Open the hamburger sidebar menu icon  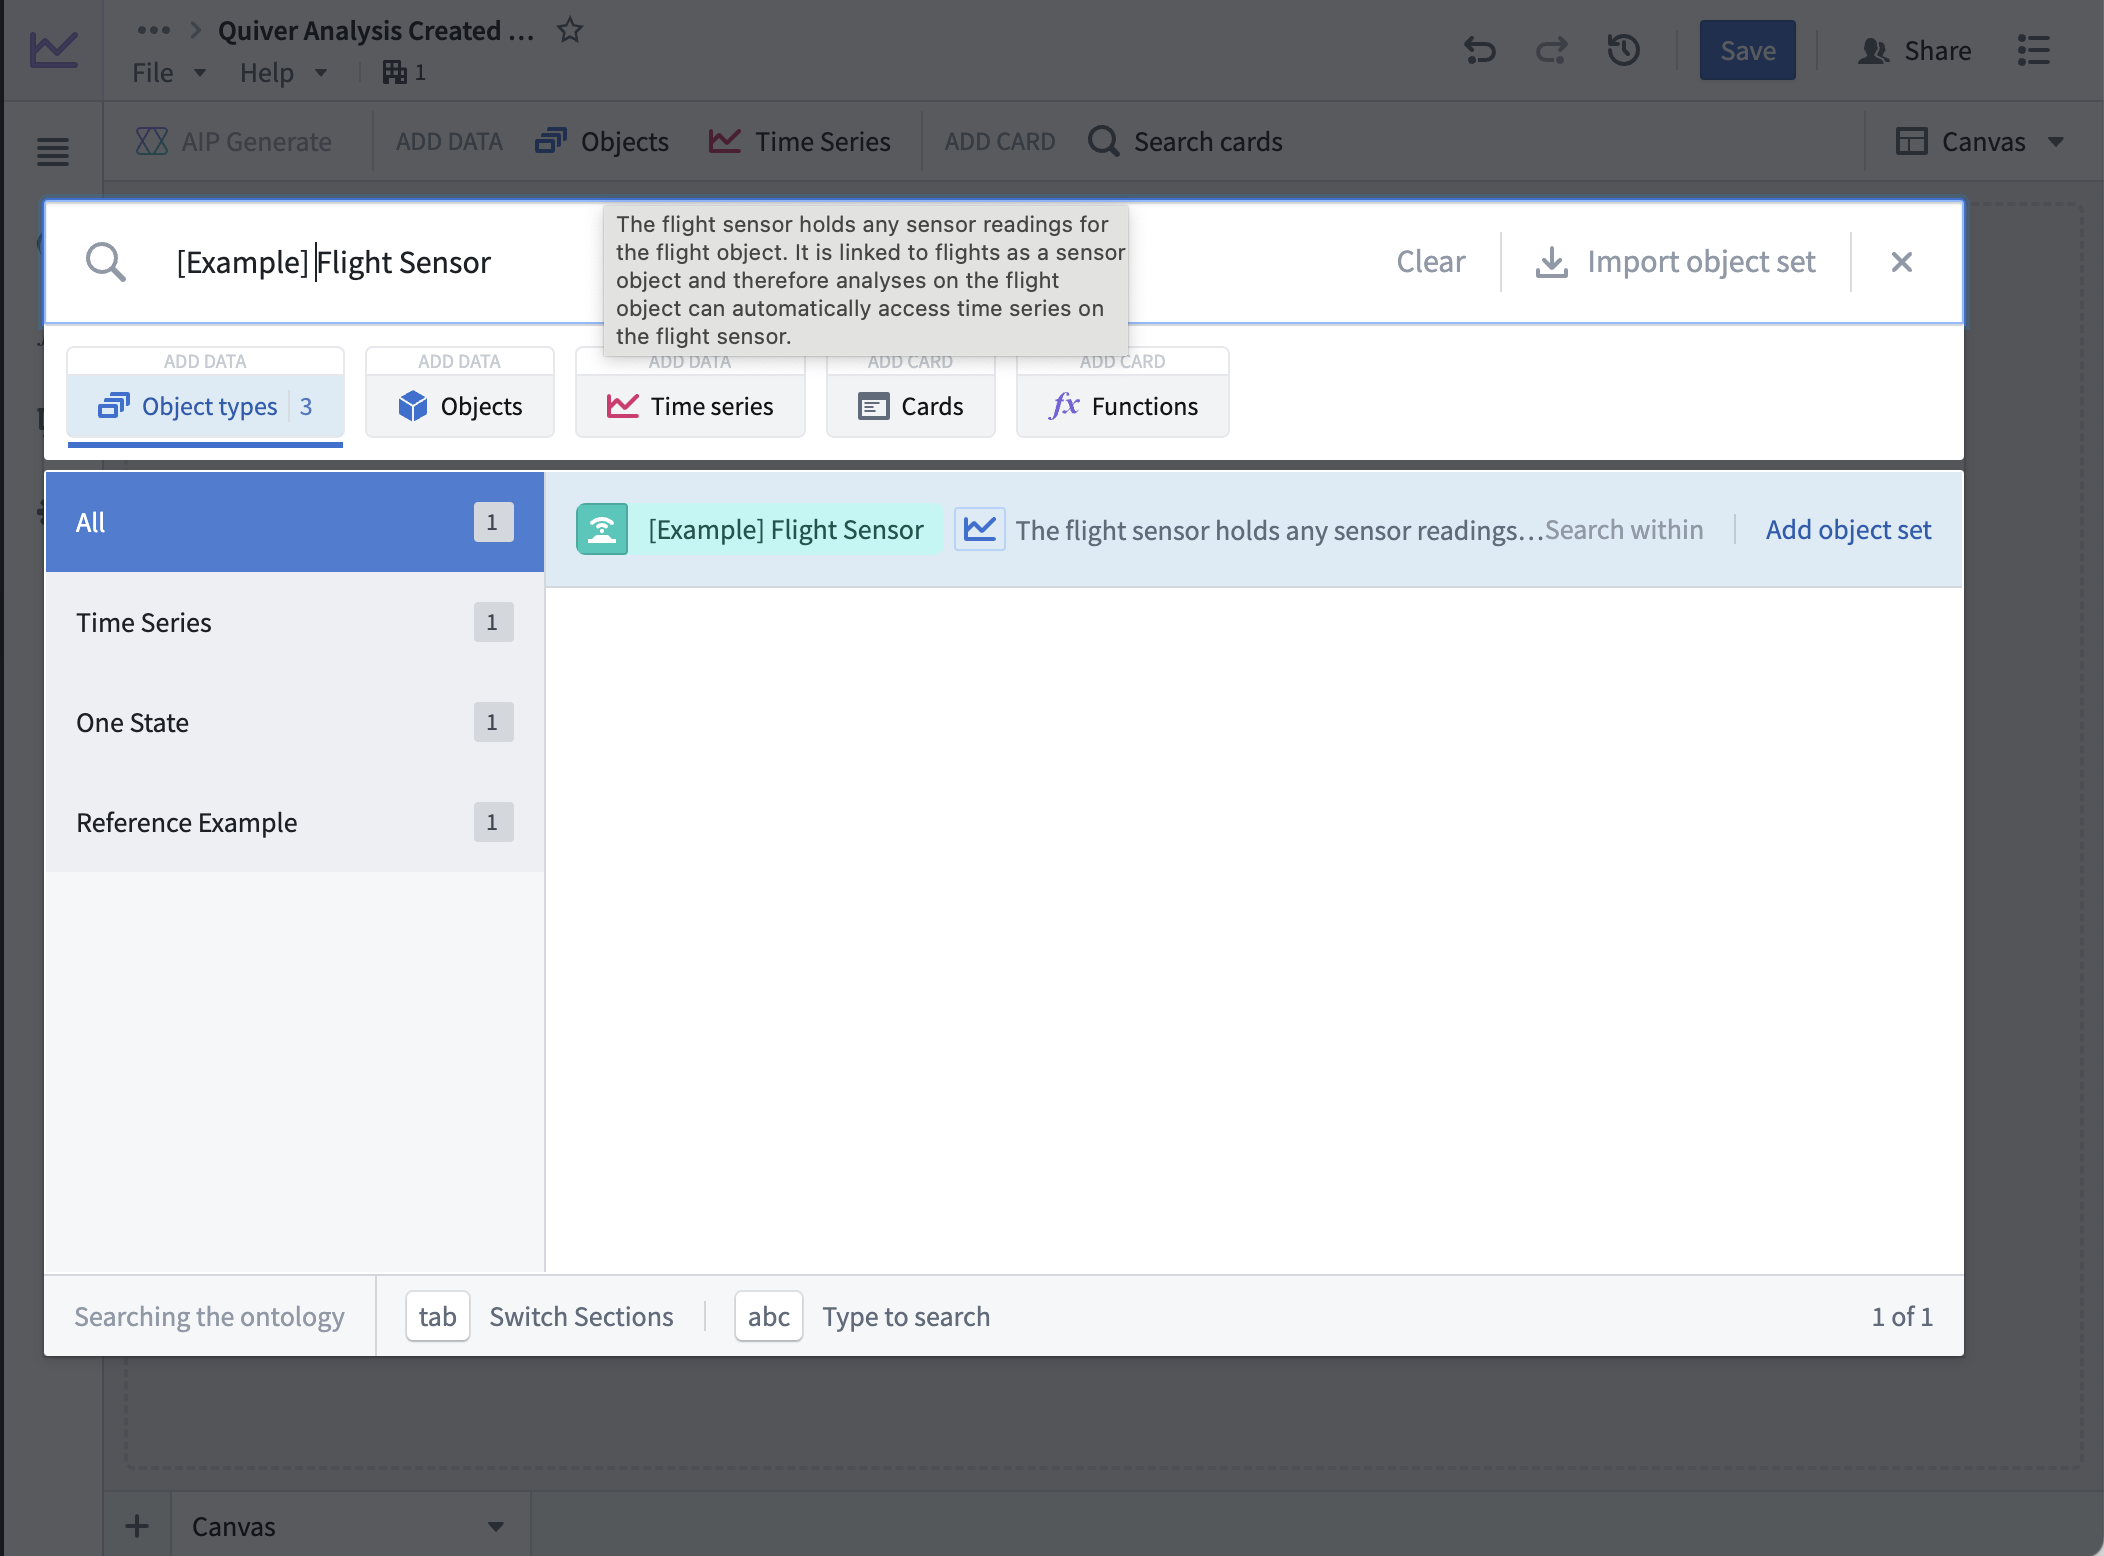[53, 152]
